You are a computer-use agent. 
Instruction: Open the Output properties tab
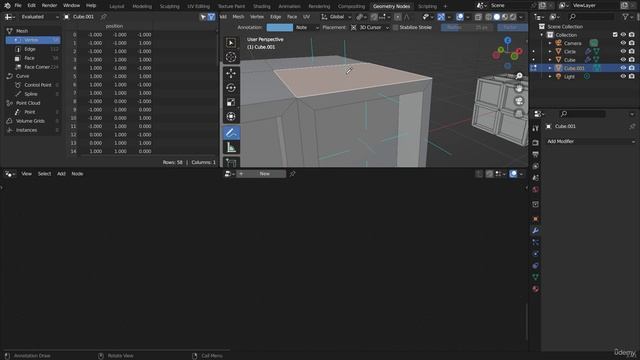(x=536, y=154)
